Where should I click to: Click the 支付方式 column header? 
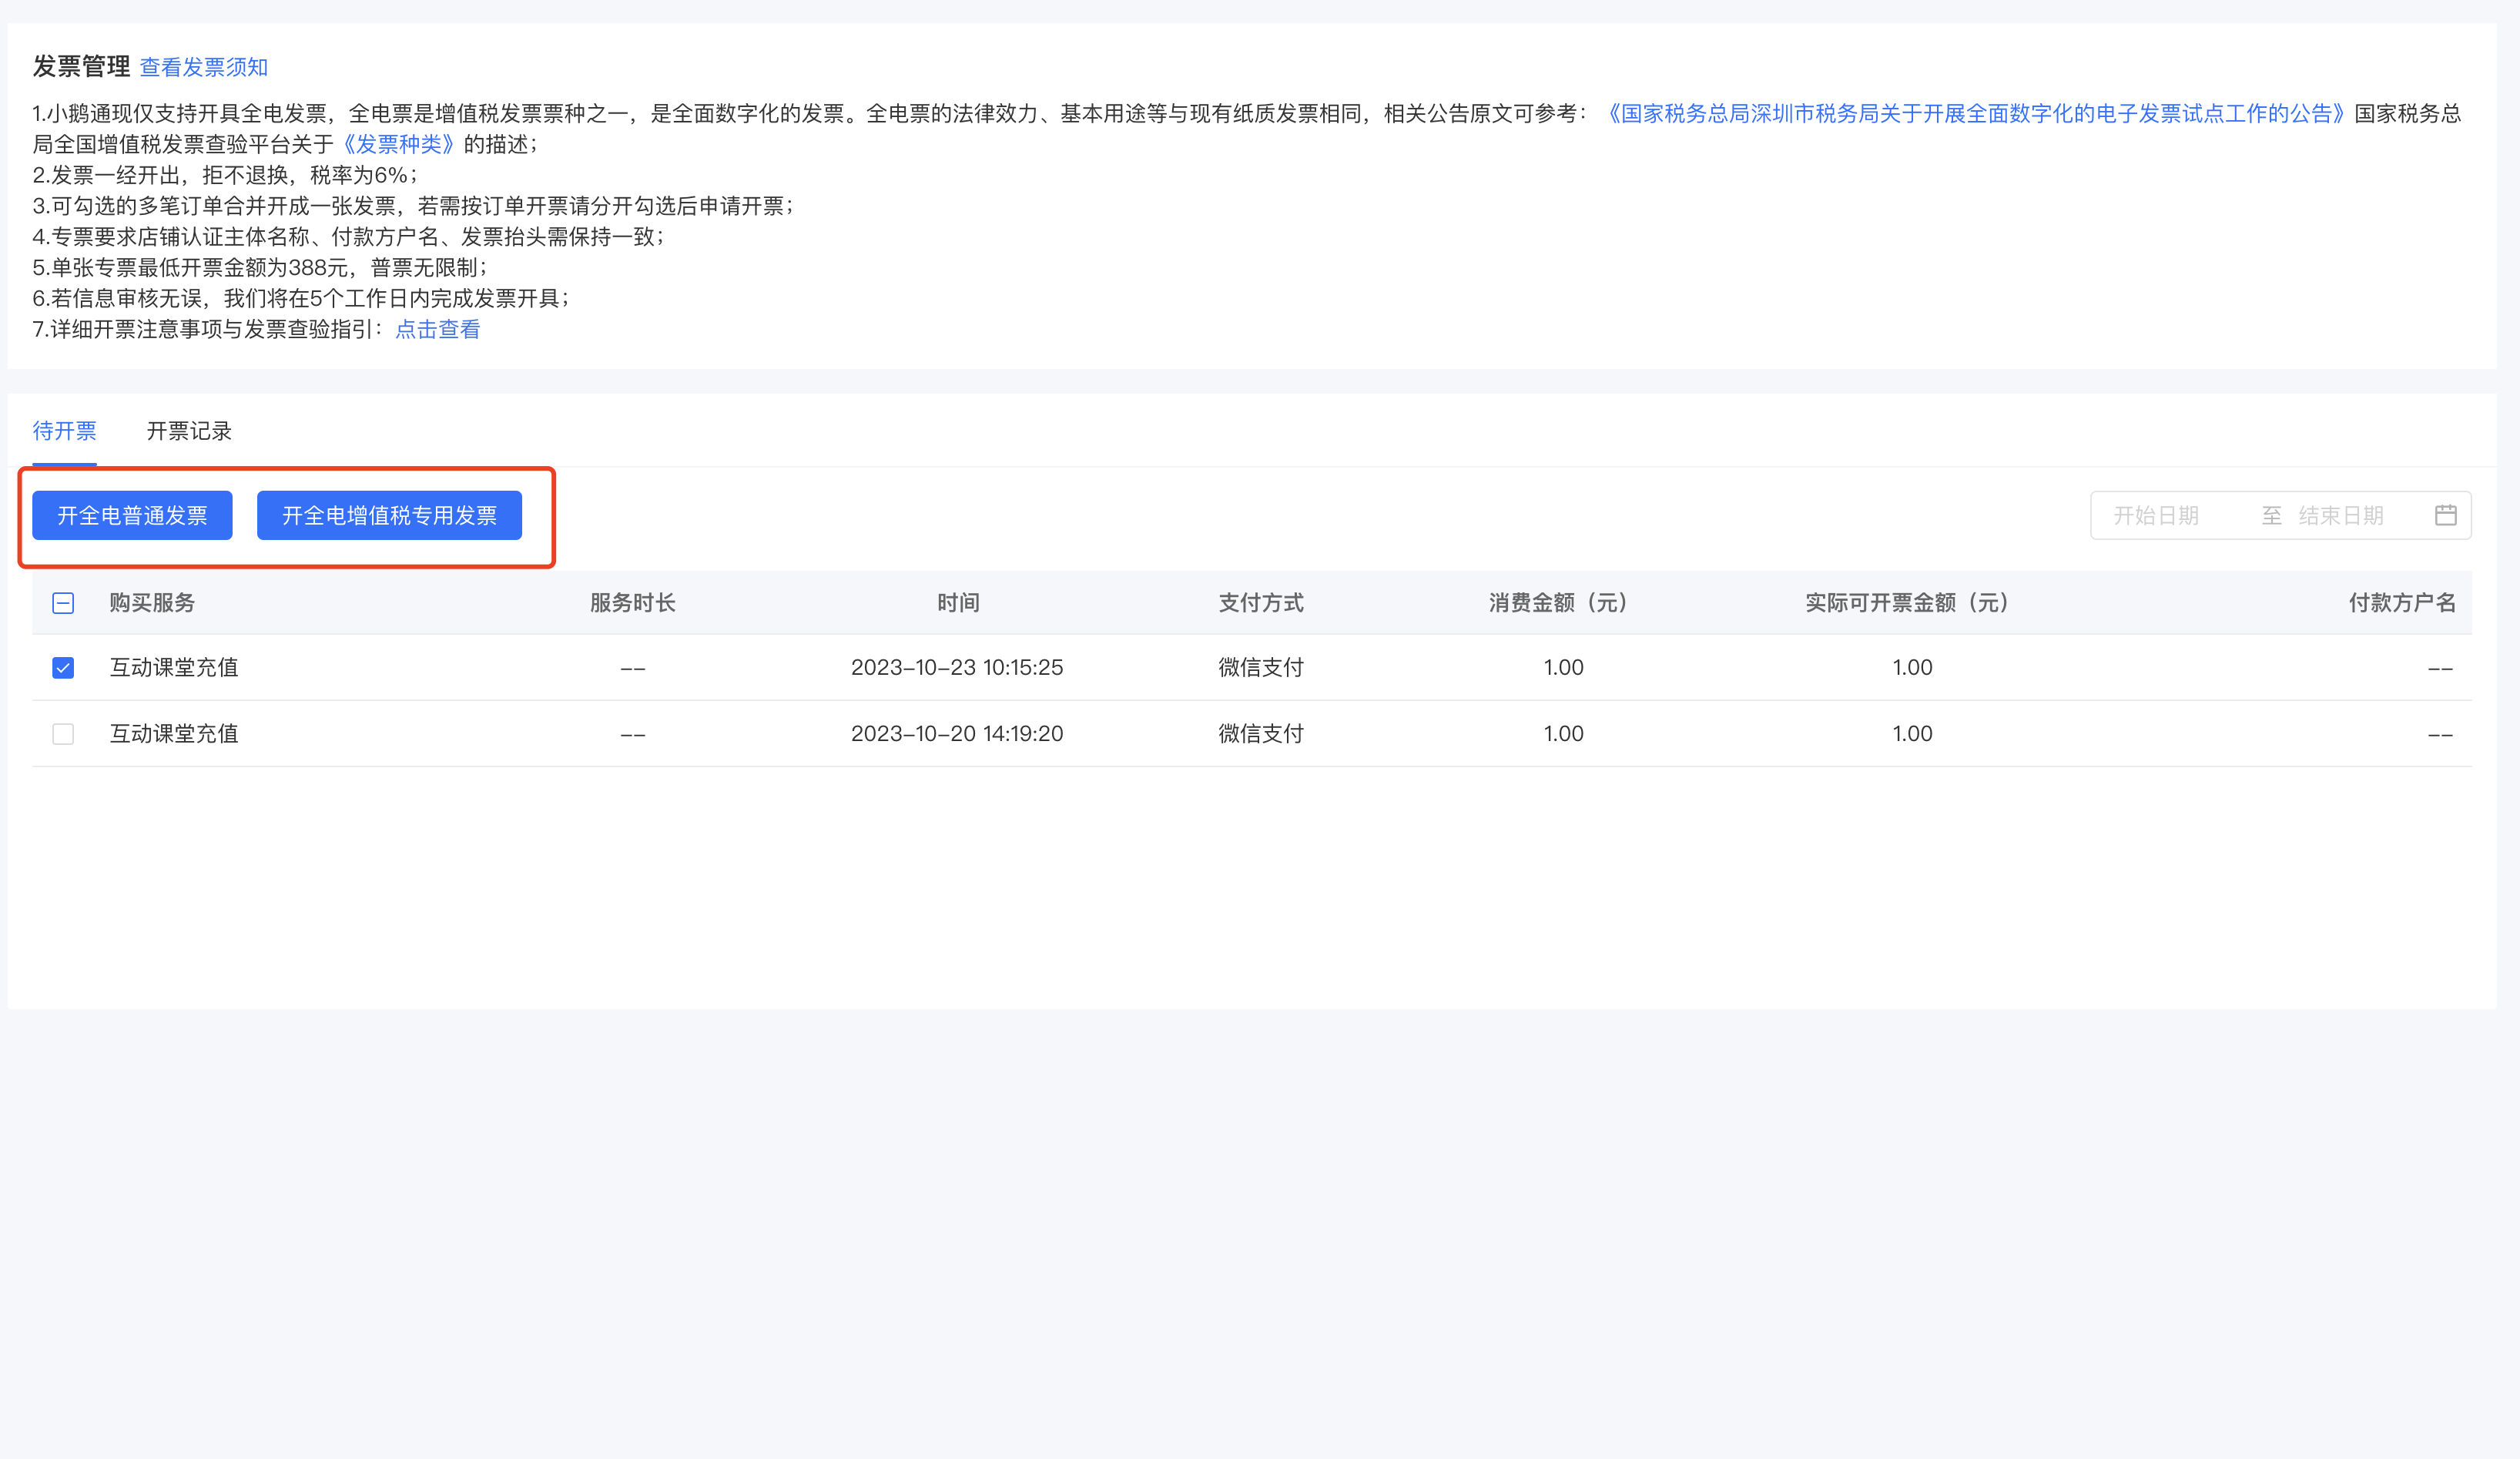click(1261, 603)
